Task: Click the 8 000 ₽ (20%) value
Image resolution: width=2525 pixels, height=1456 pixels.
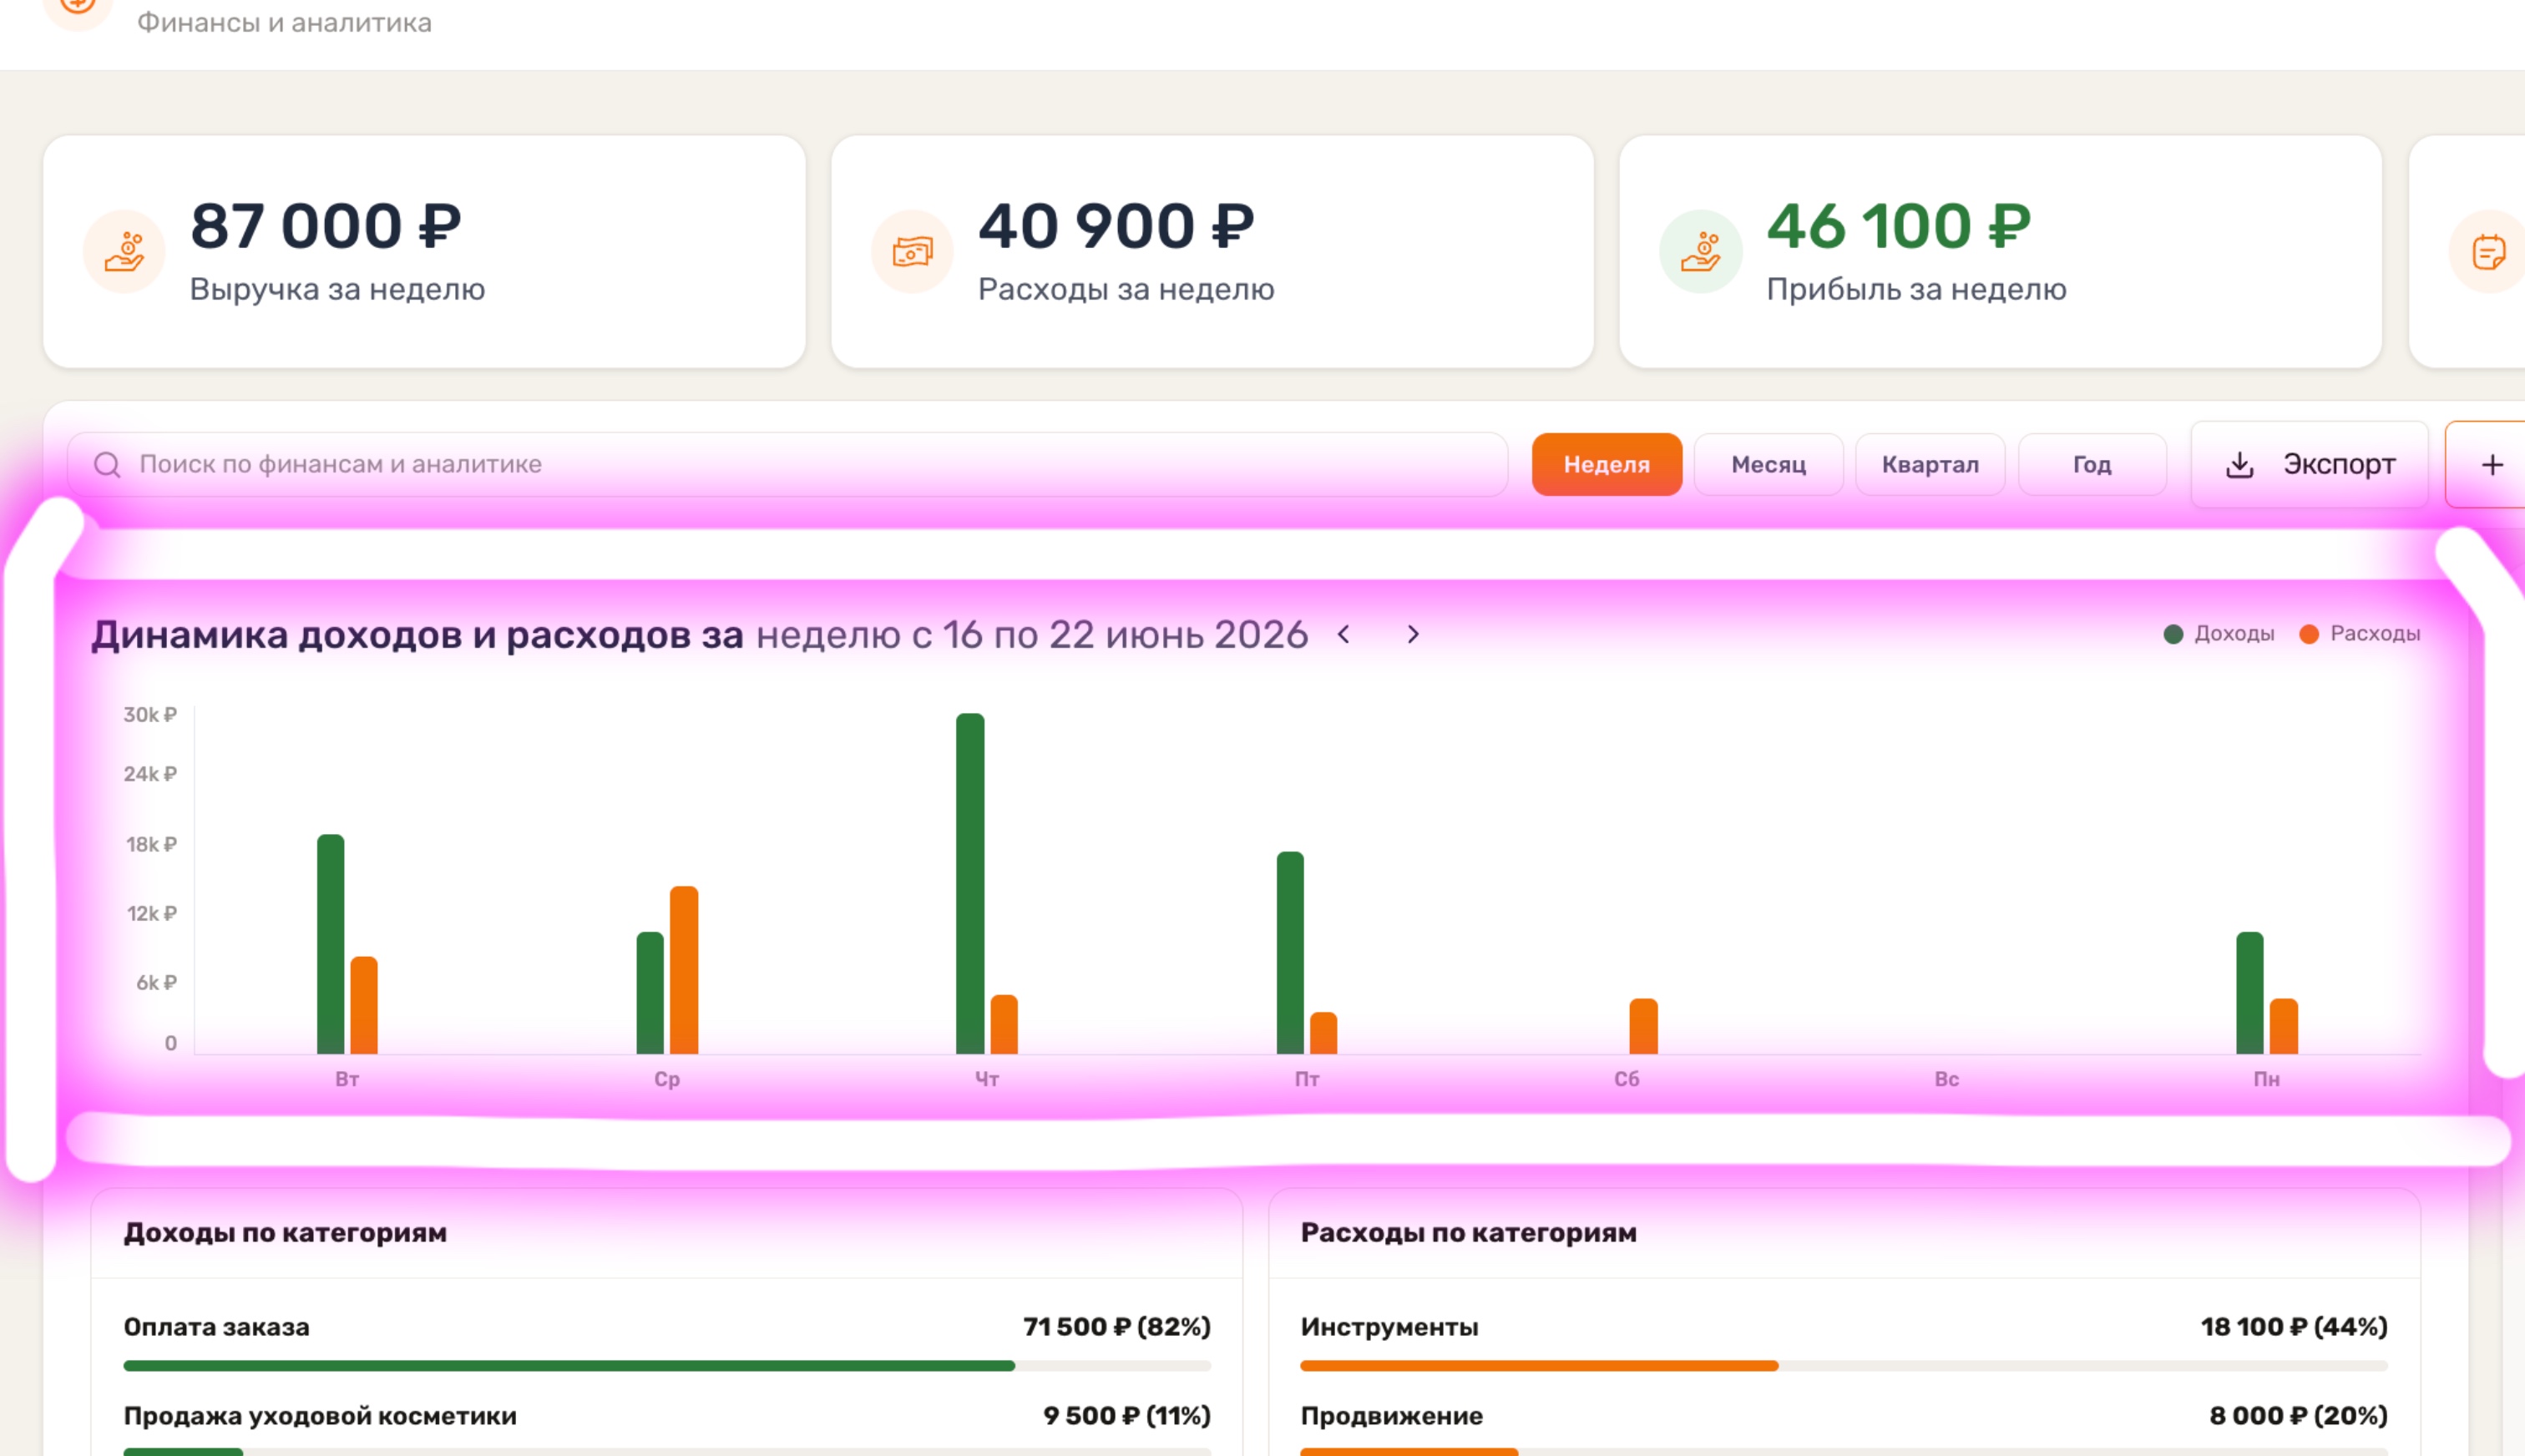Action: pyautogui.click(x=2299, y=1416)
